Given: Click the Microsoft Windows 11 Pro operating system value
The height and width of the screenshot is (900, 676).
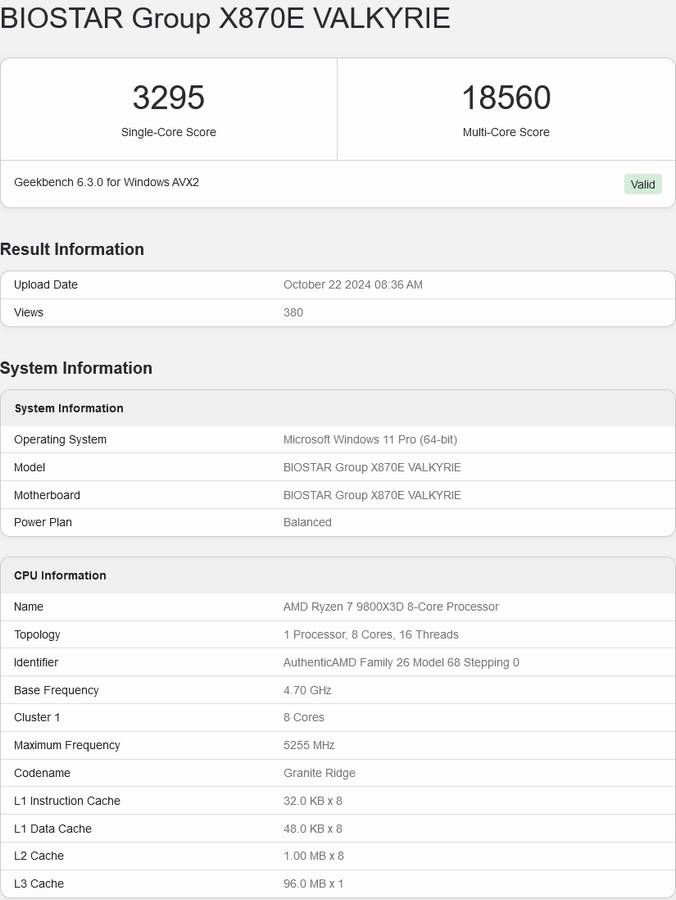Looking at the screenshot, I should [x=370, y=440].
